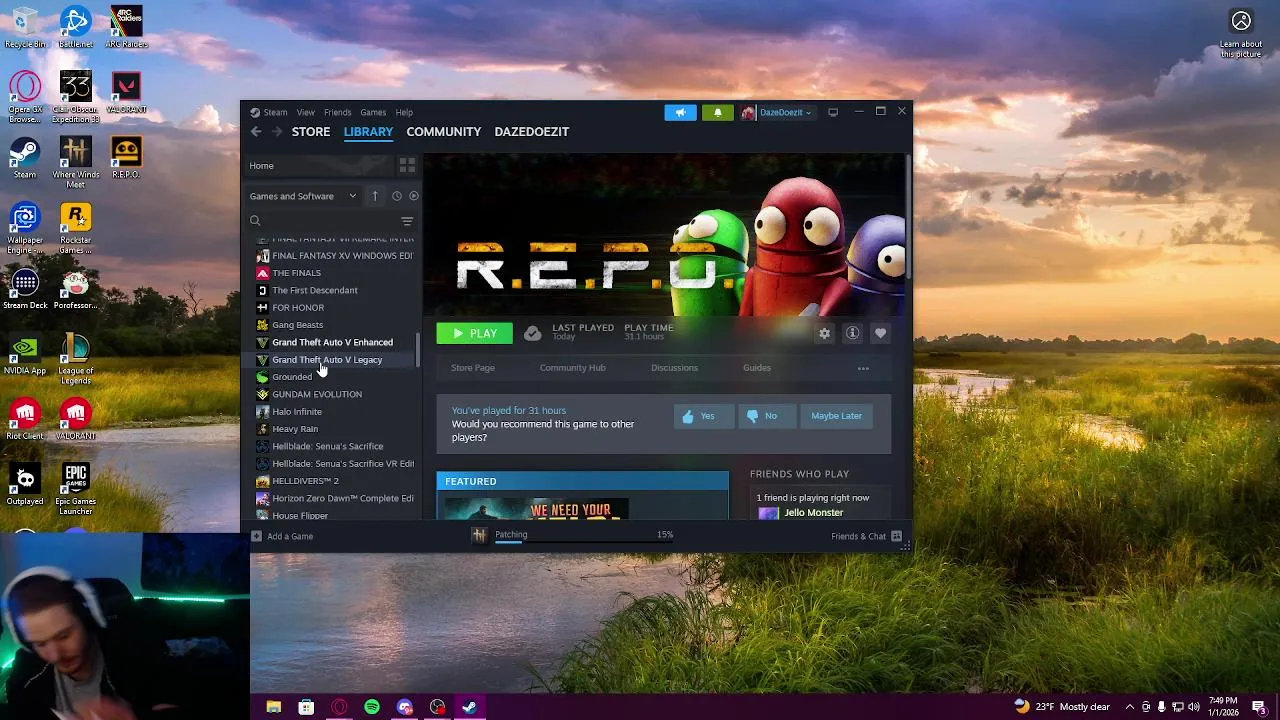Open NVIDIA App desktop icon
This screenshot has height=720, width=1280.
[x=25, y=356]
